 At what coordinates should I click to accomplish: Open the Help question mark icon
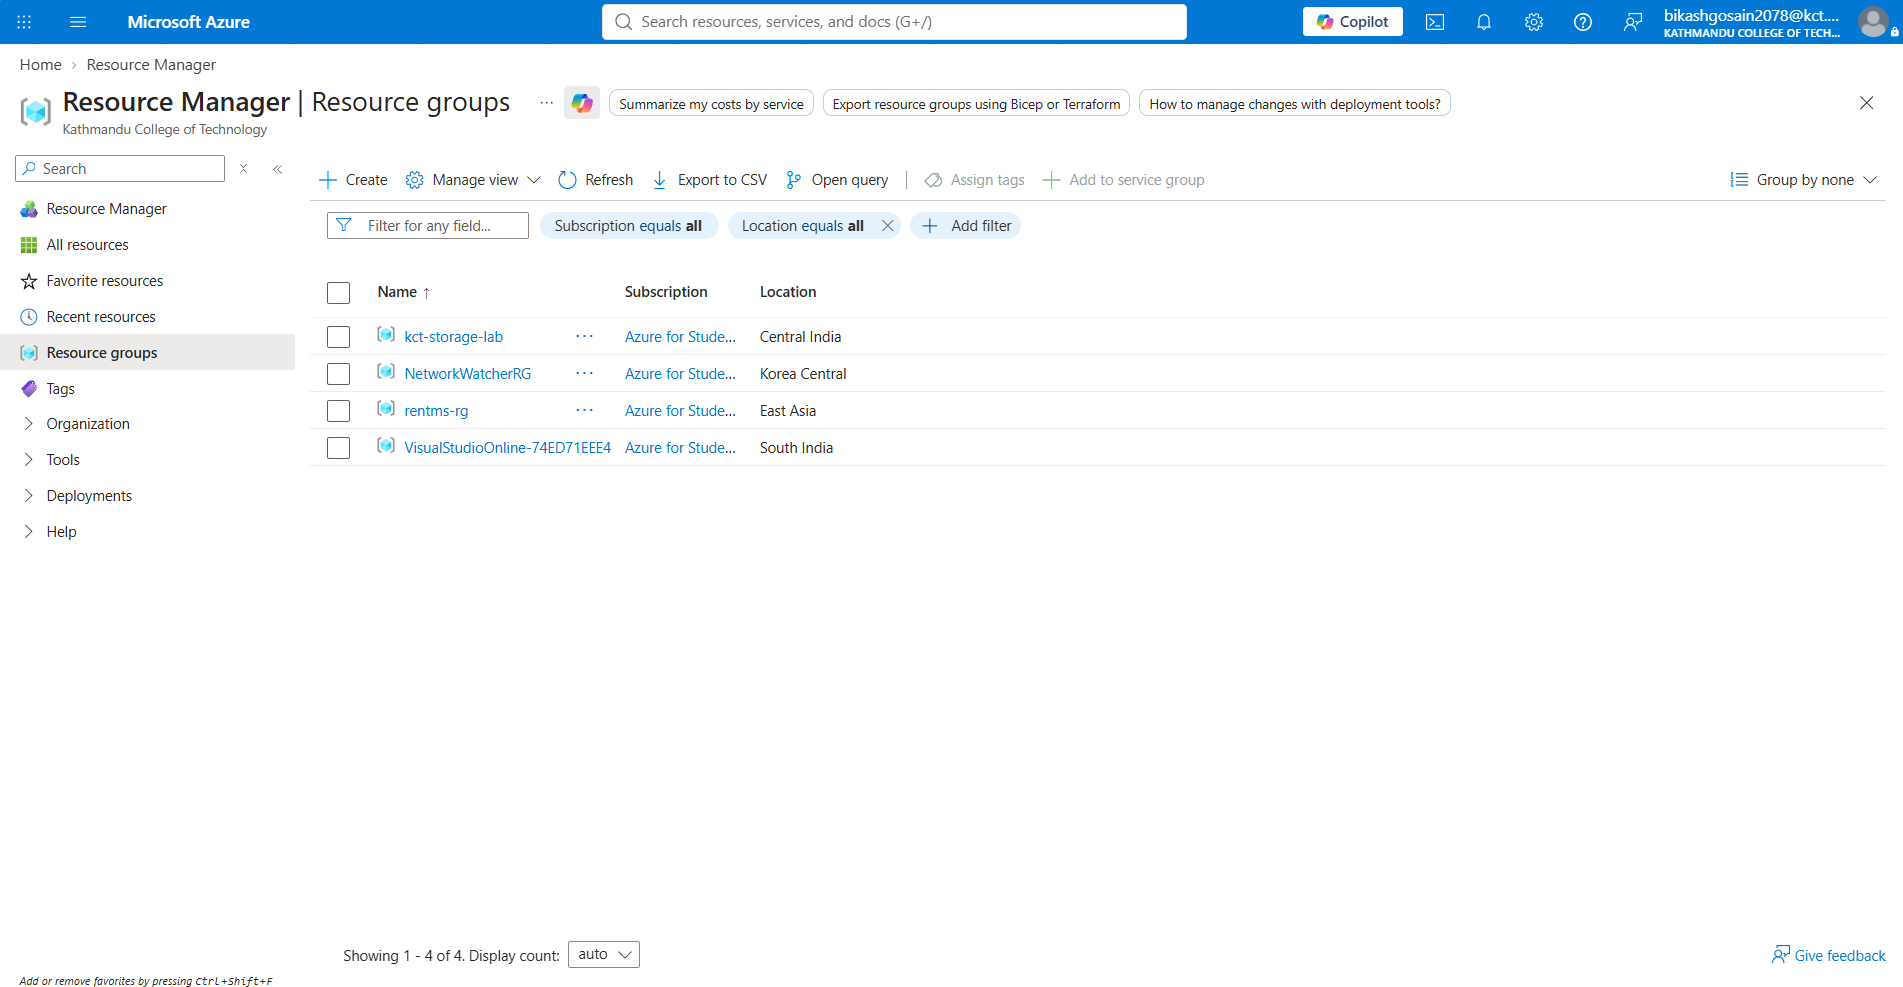[x=1583, y=22]
